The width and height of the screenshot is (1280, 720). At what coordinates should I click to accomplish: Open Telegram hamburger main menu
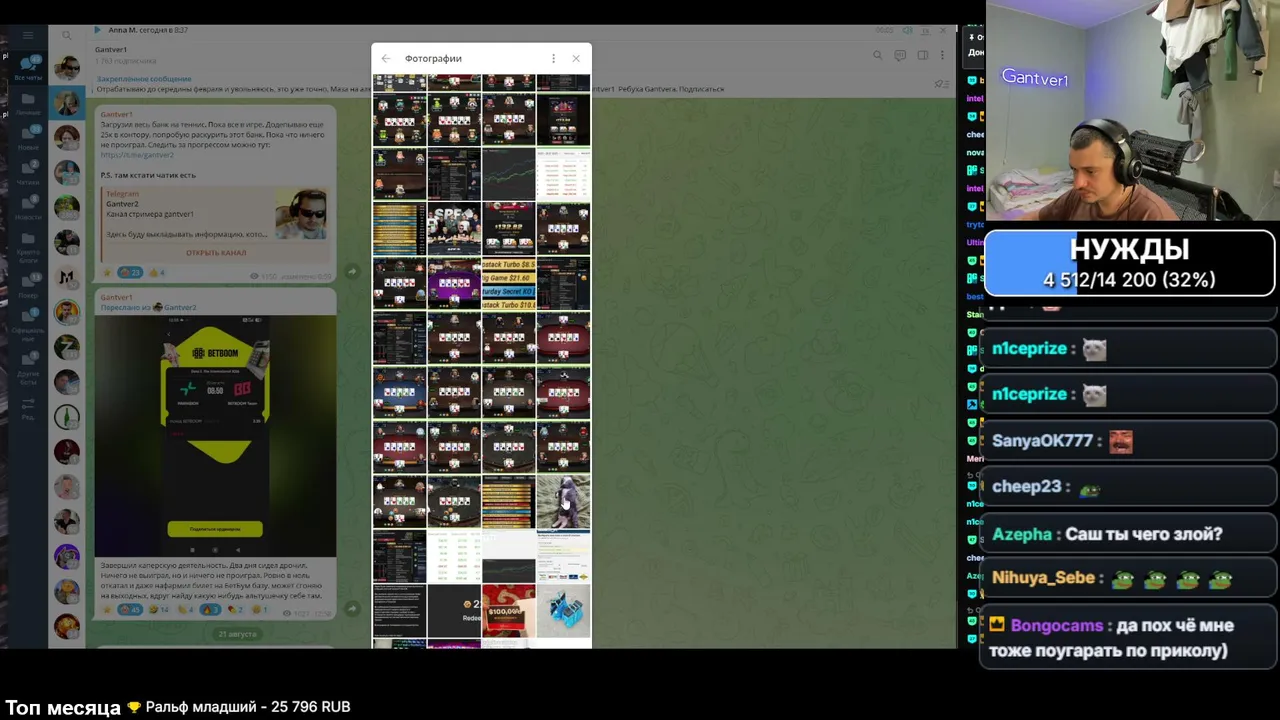point(28,35)
